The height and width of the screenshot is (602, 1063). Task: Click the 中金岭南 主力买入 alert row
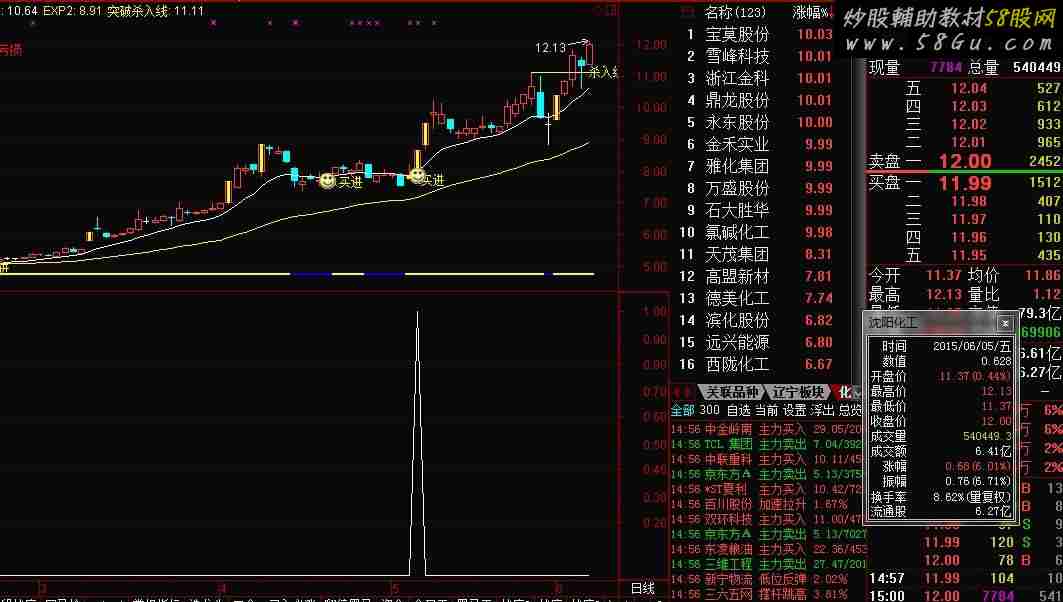tap(768, 429)
